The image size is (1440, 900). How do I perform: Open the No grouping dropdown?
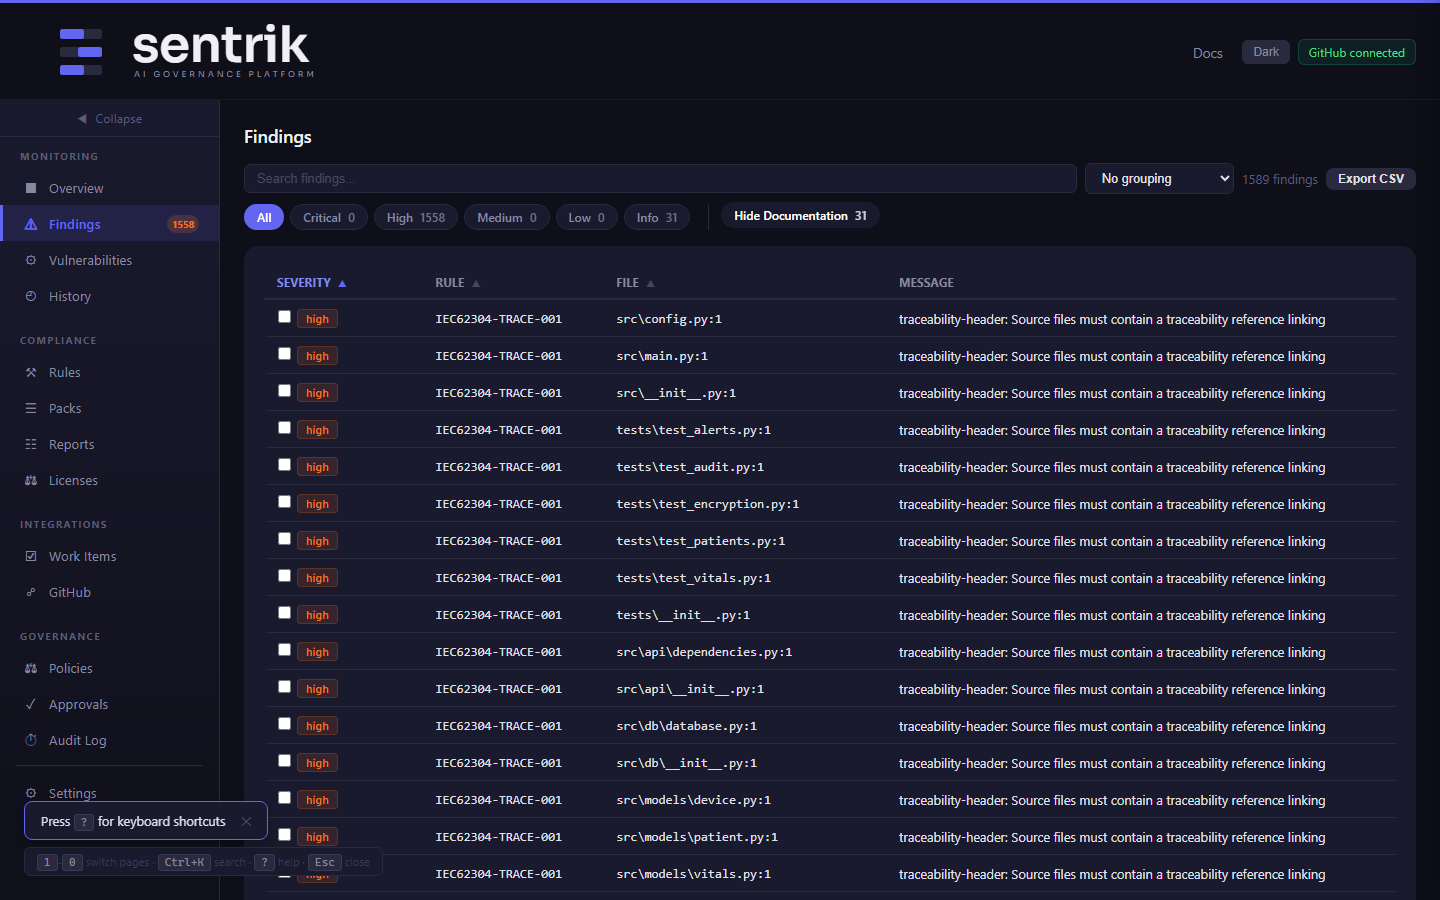(x=1159, y=179)
